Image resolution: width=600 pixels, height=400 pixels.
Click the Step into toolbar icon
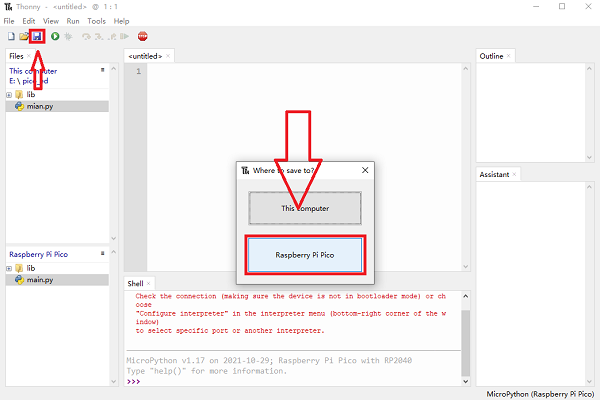click(99, 36)
